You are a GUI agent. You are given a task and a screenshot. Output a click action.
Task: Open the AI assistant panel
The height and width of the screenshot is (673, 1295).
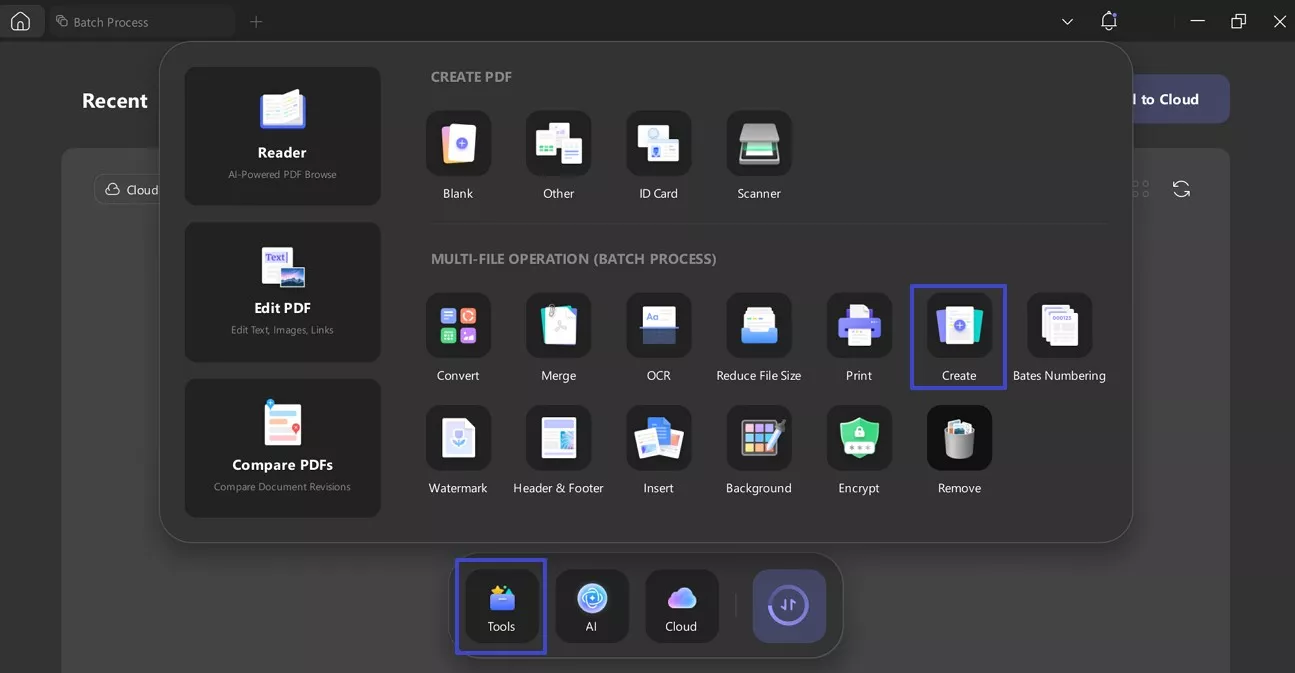[591, 605]
